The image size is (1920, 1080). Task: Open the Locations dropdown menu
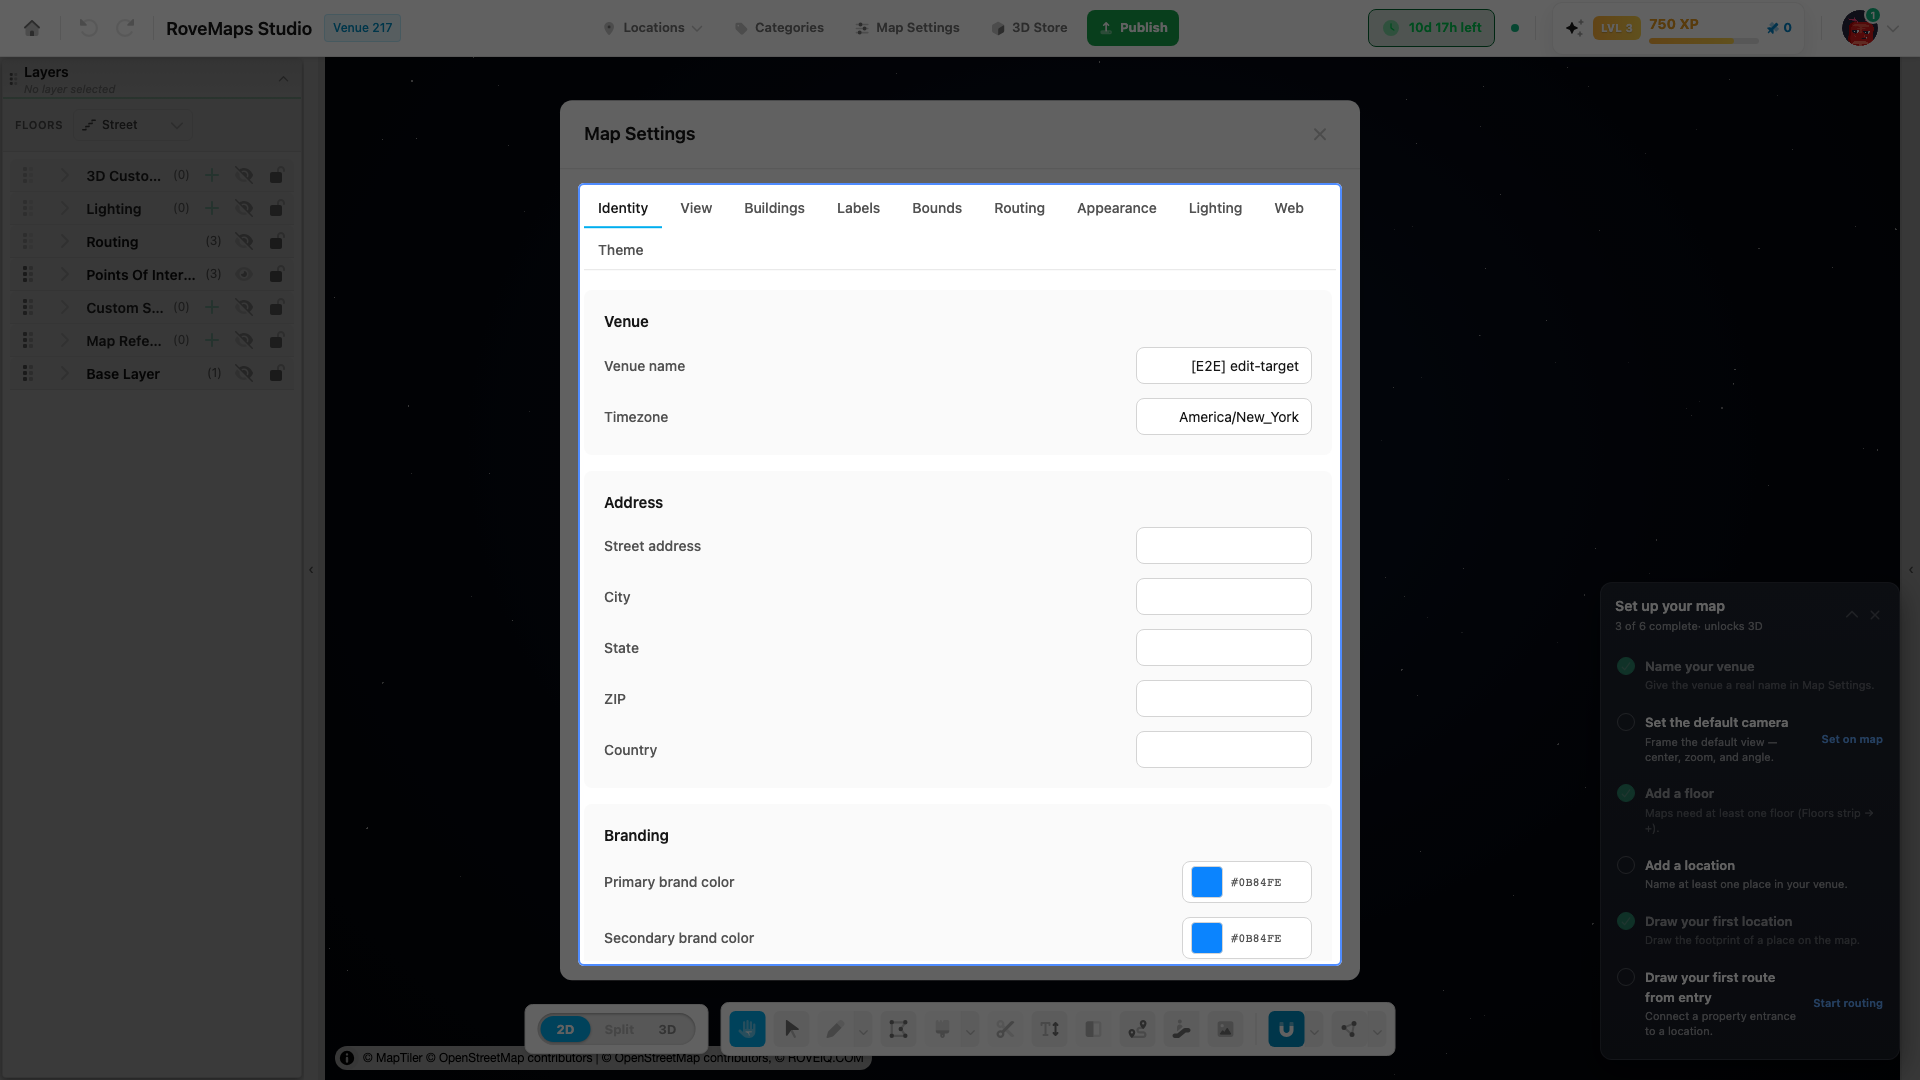click(653, 28)
